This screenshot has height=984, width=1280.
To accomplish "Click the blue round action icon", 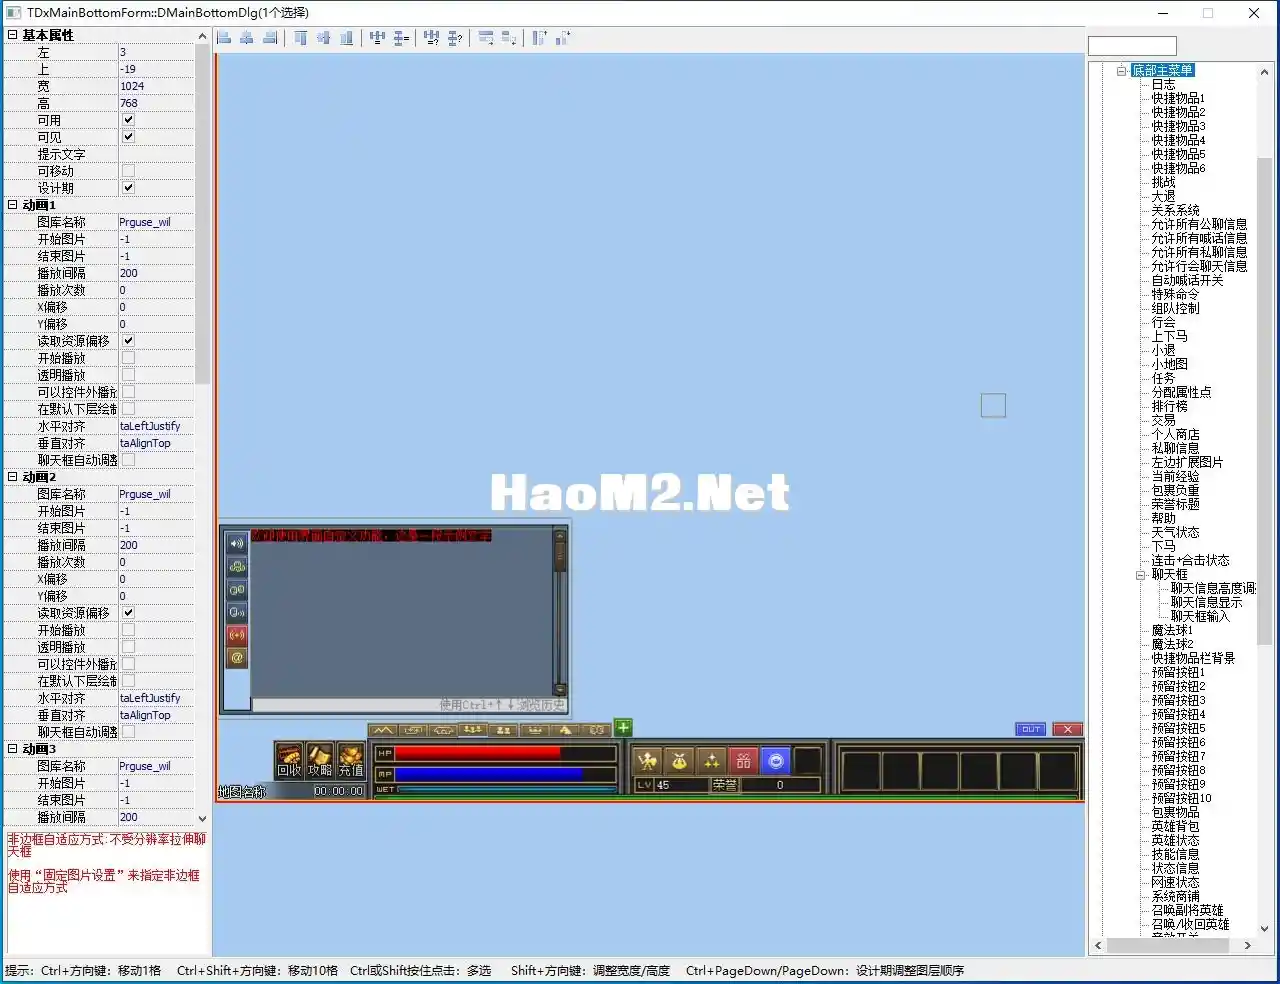I will pos(775,761).
